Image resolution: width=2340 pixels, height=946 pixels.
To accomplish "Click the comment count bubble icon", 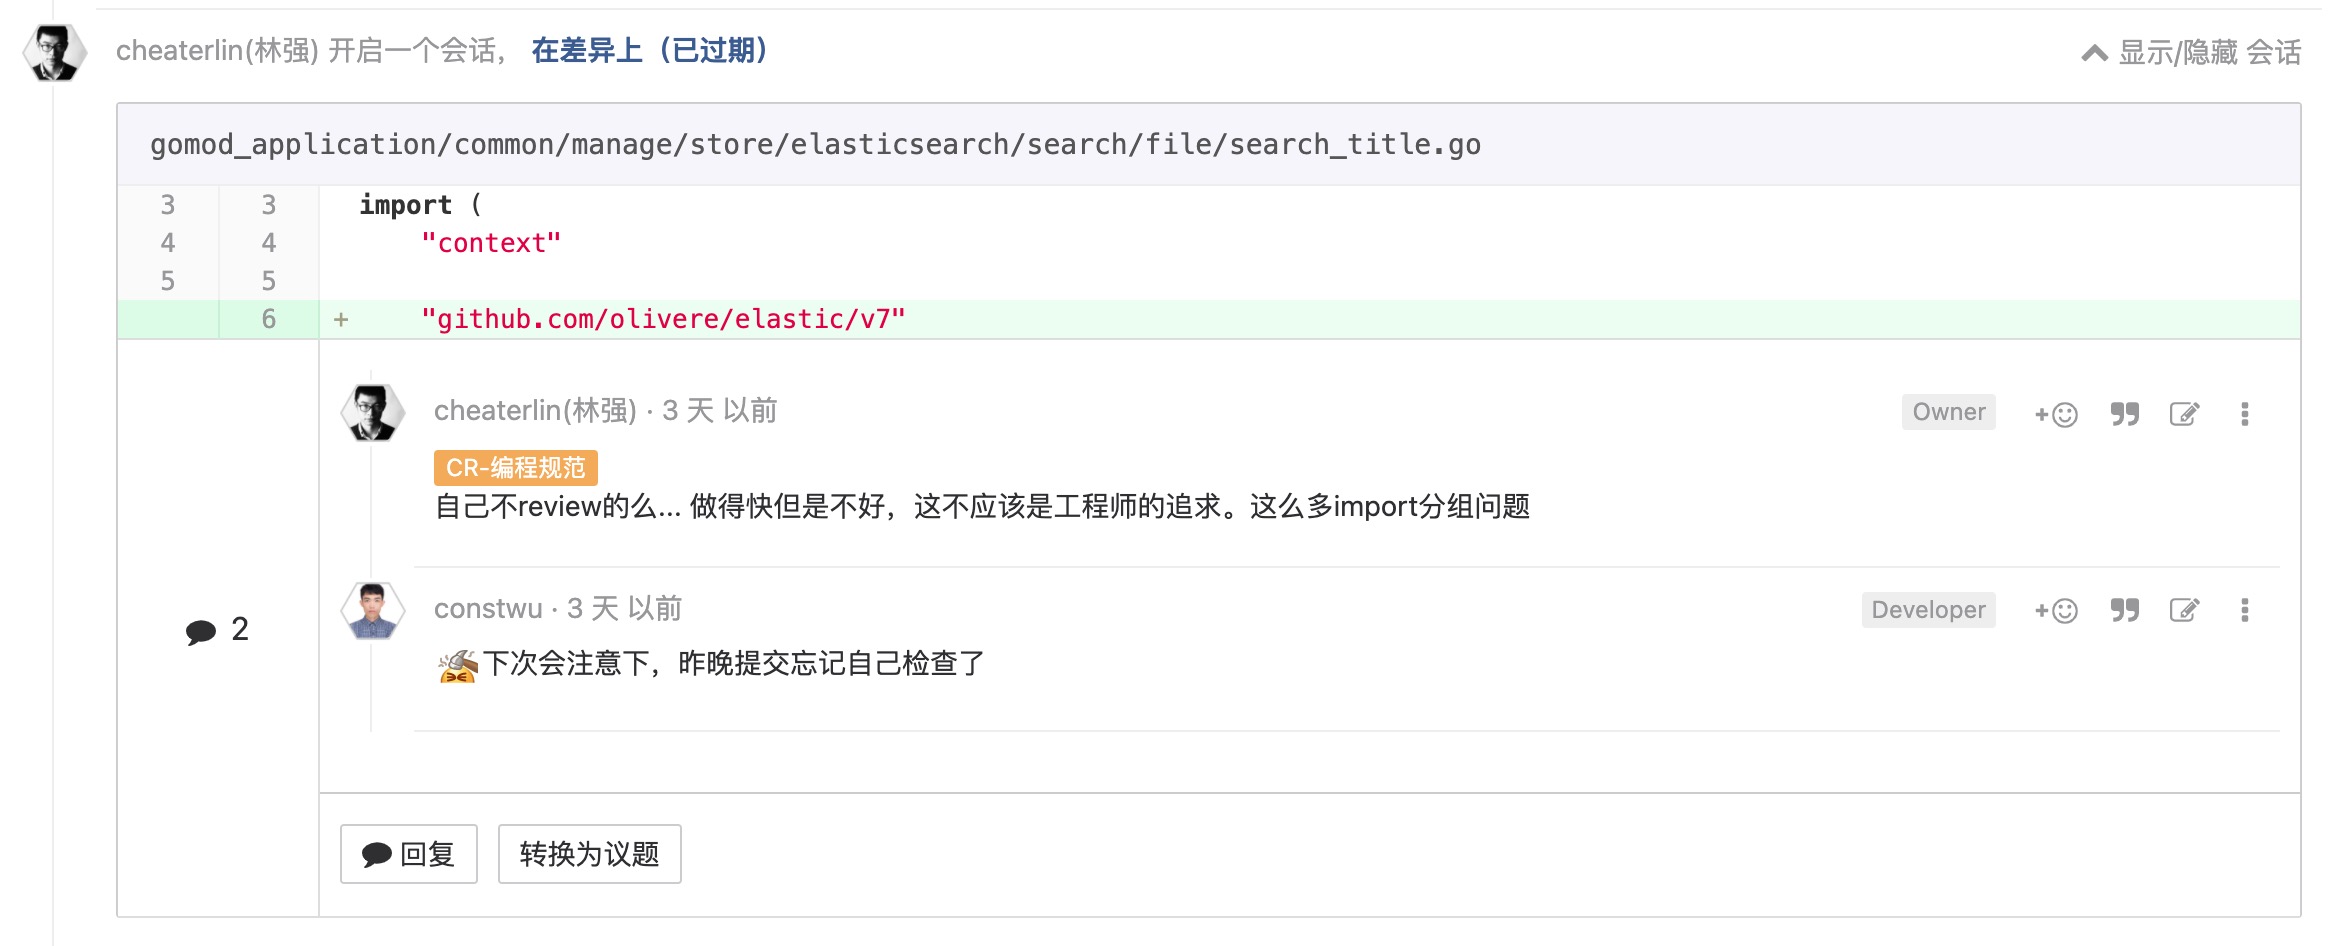I will tap(201, 631).
